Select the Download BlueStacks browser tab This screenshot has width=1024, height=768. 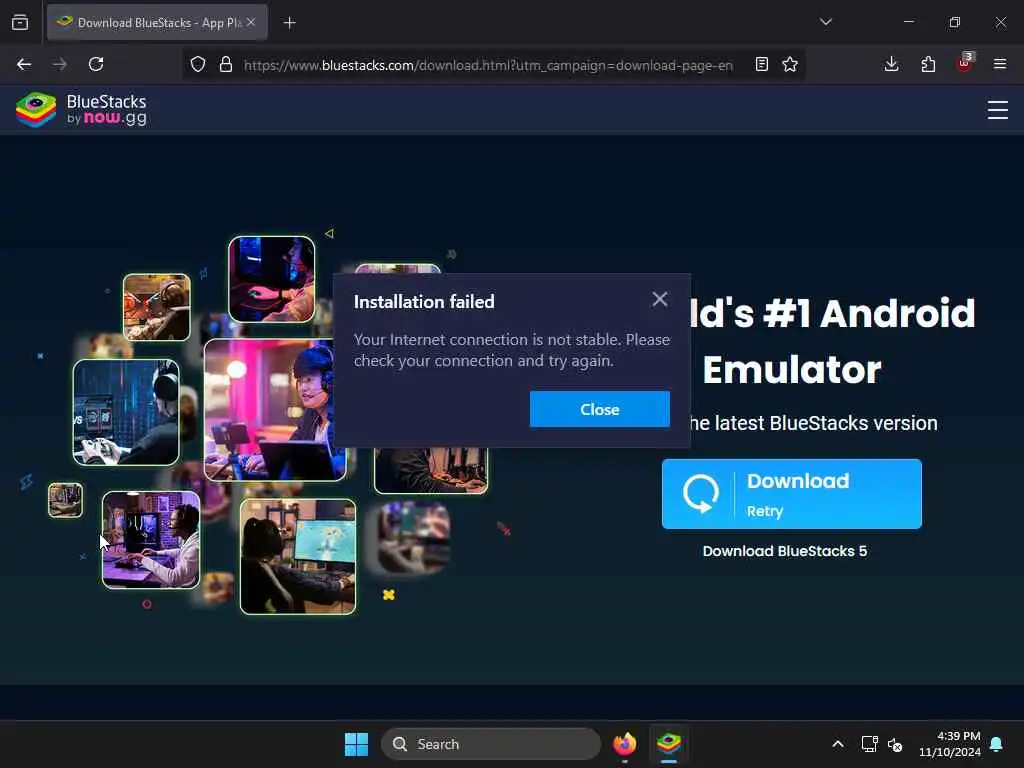[x=157, y=22]
